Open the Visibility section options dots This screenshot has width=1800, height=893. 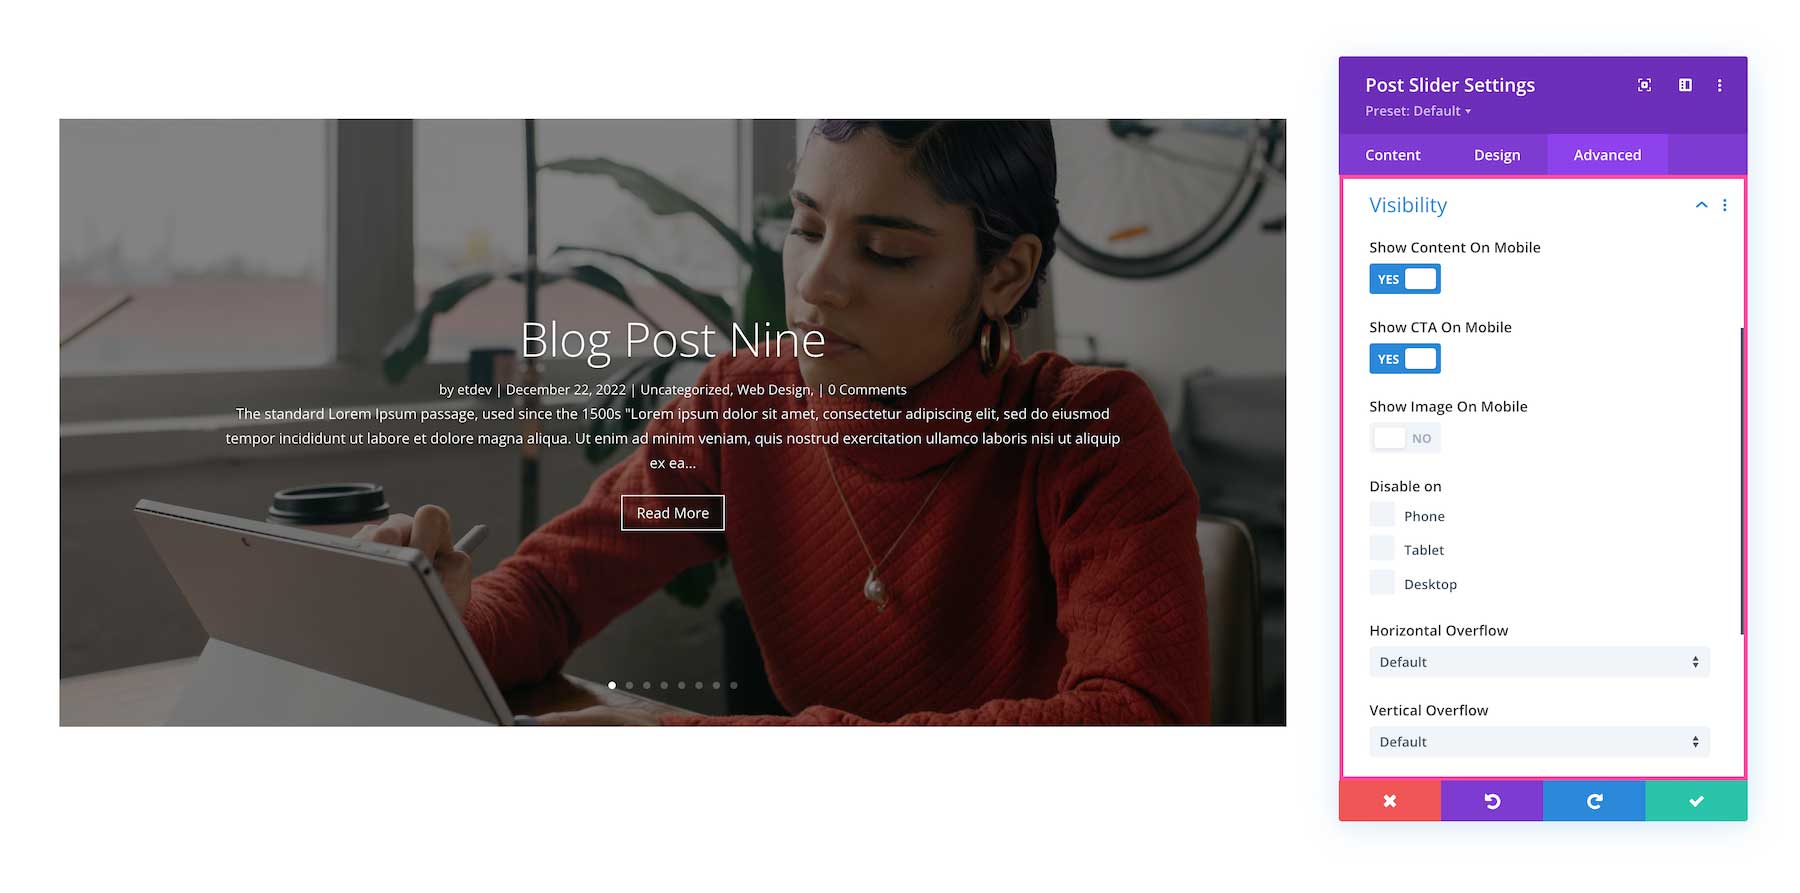1725,205
